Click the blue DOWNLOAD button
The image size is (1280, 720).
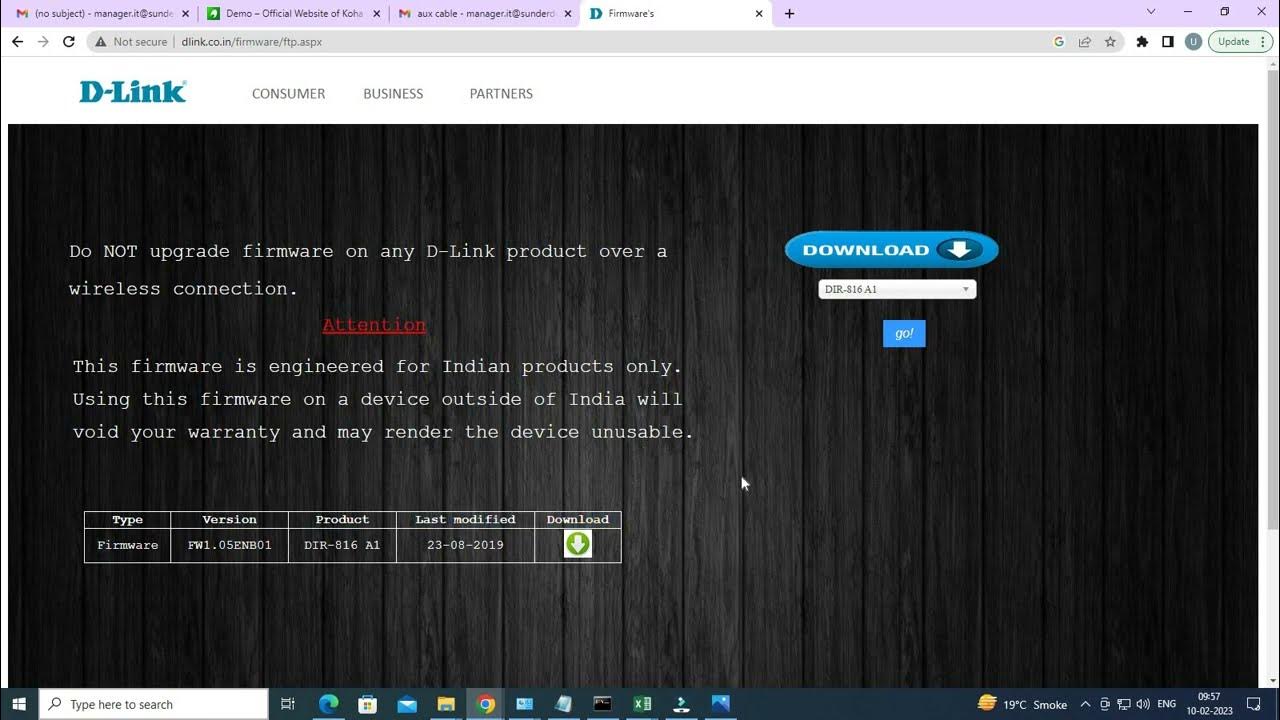pos(891,249)
